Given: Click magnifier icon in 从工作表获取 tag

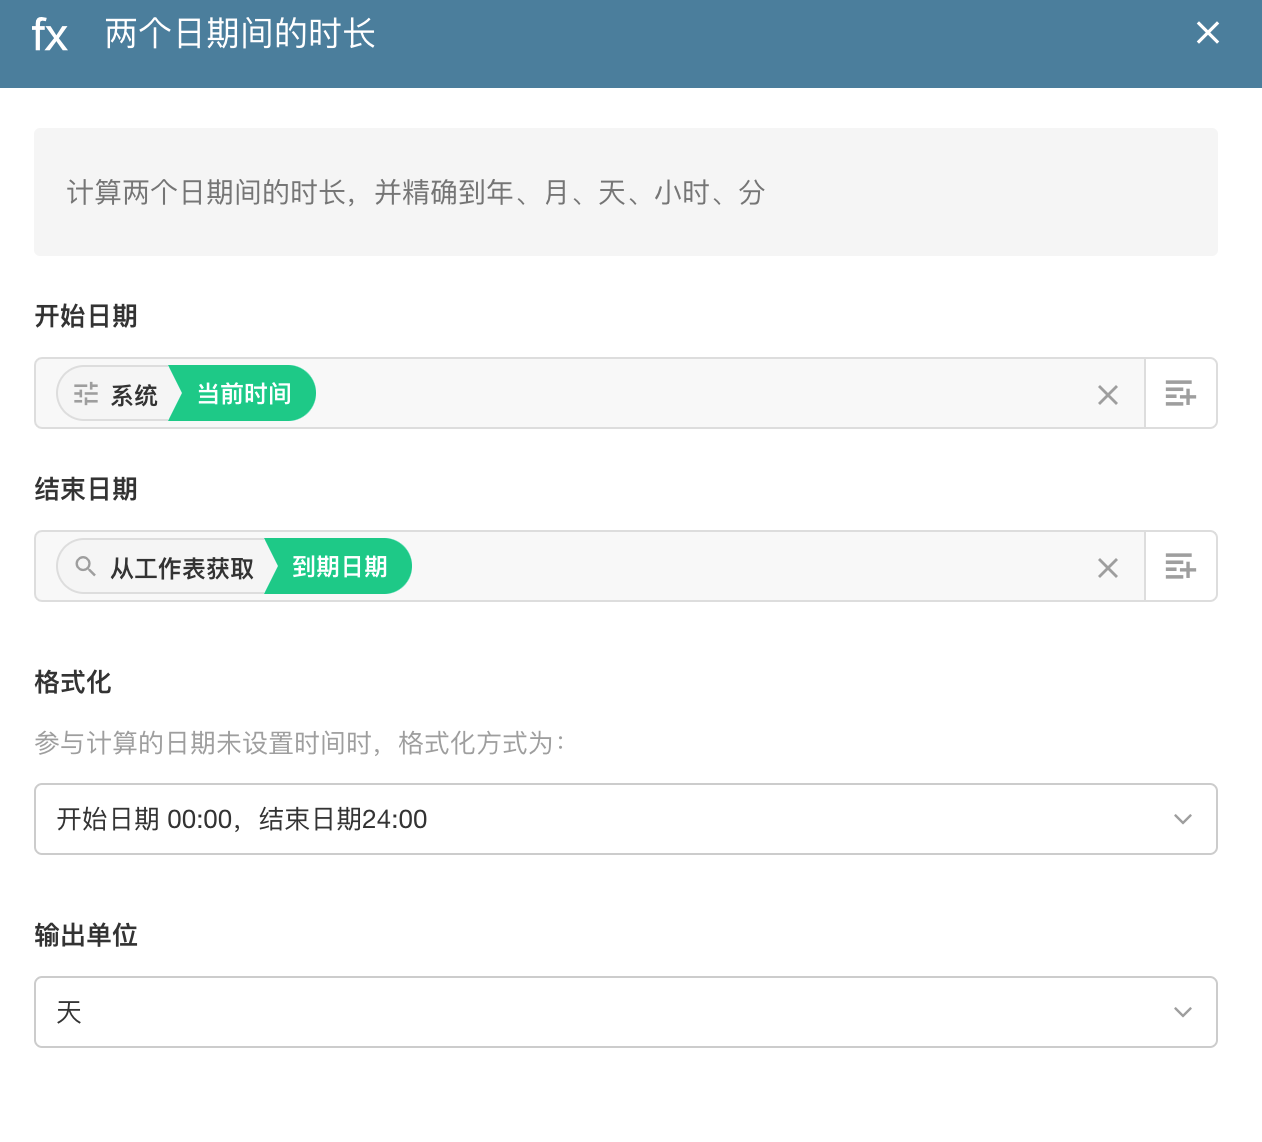Looking at the screenshot, I should point(86,567).
